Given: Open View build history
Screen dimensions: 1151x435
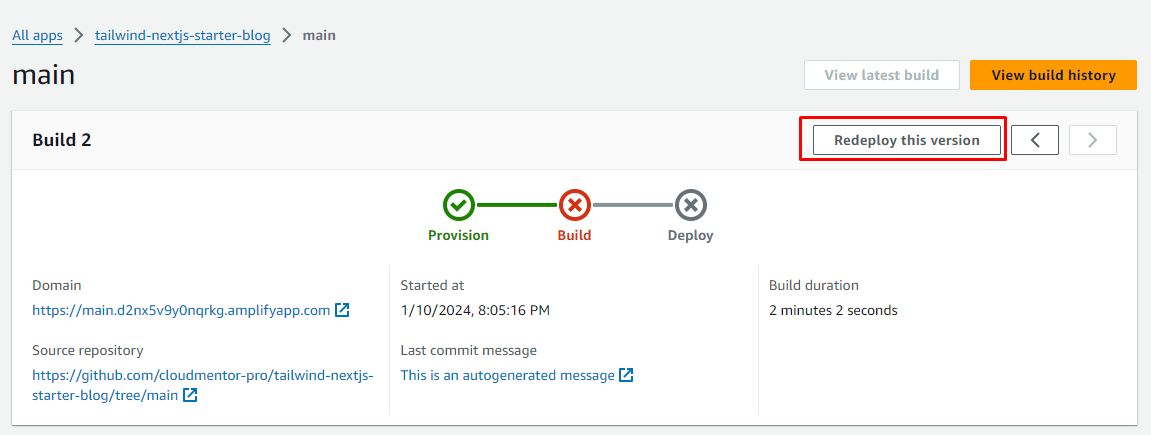Looking at the screenshot, I should 1053,75.
